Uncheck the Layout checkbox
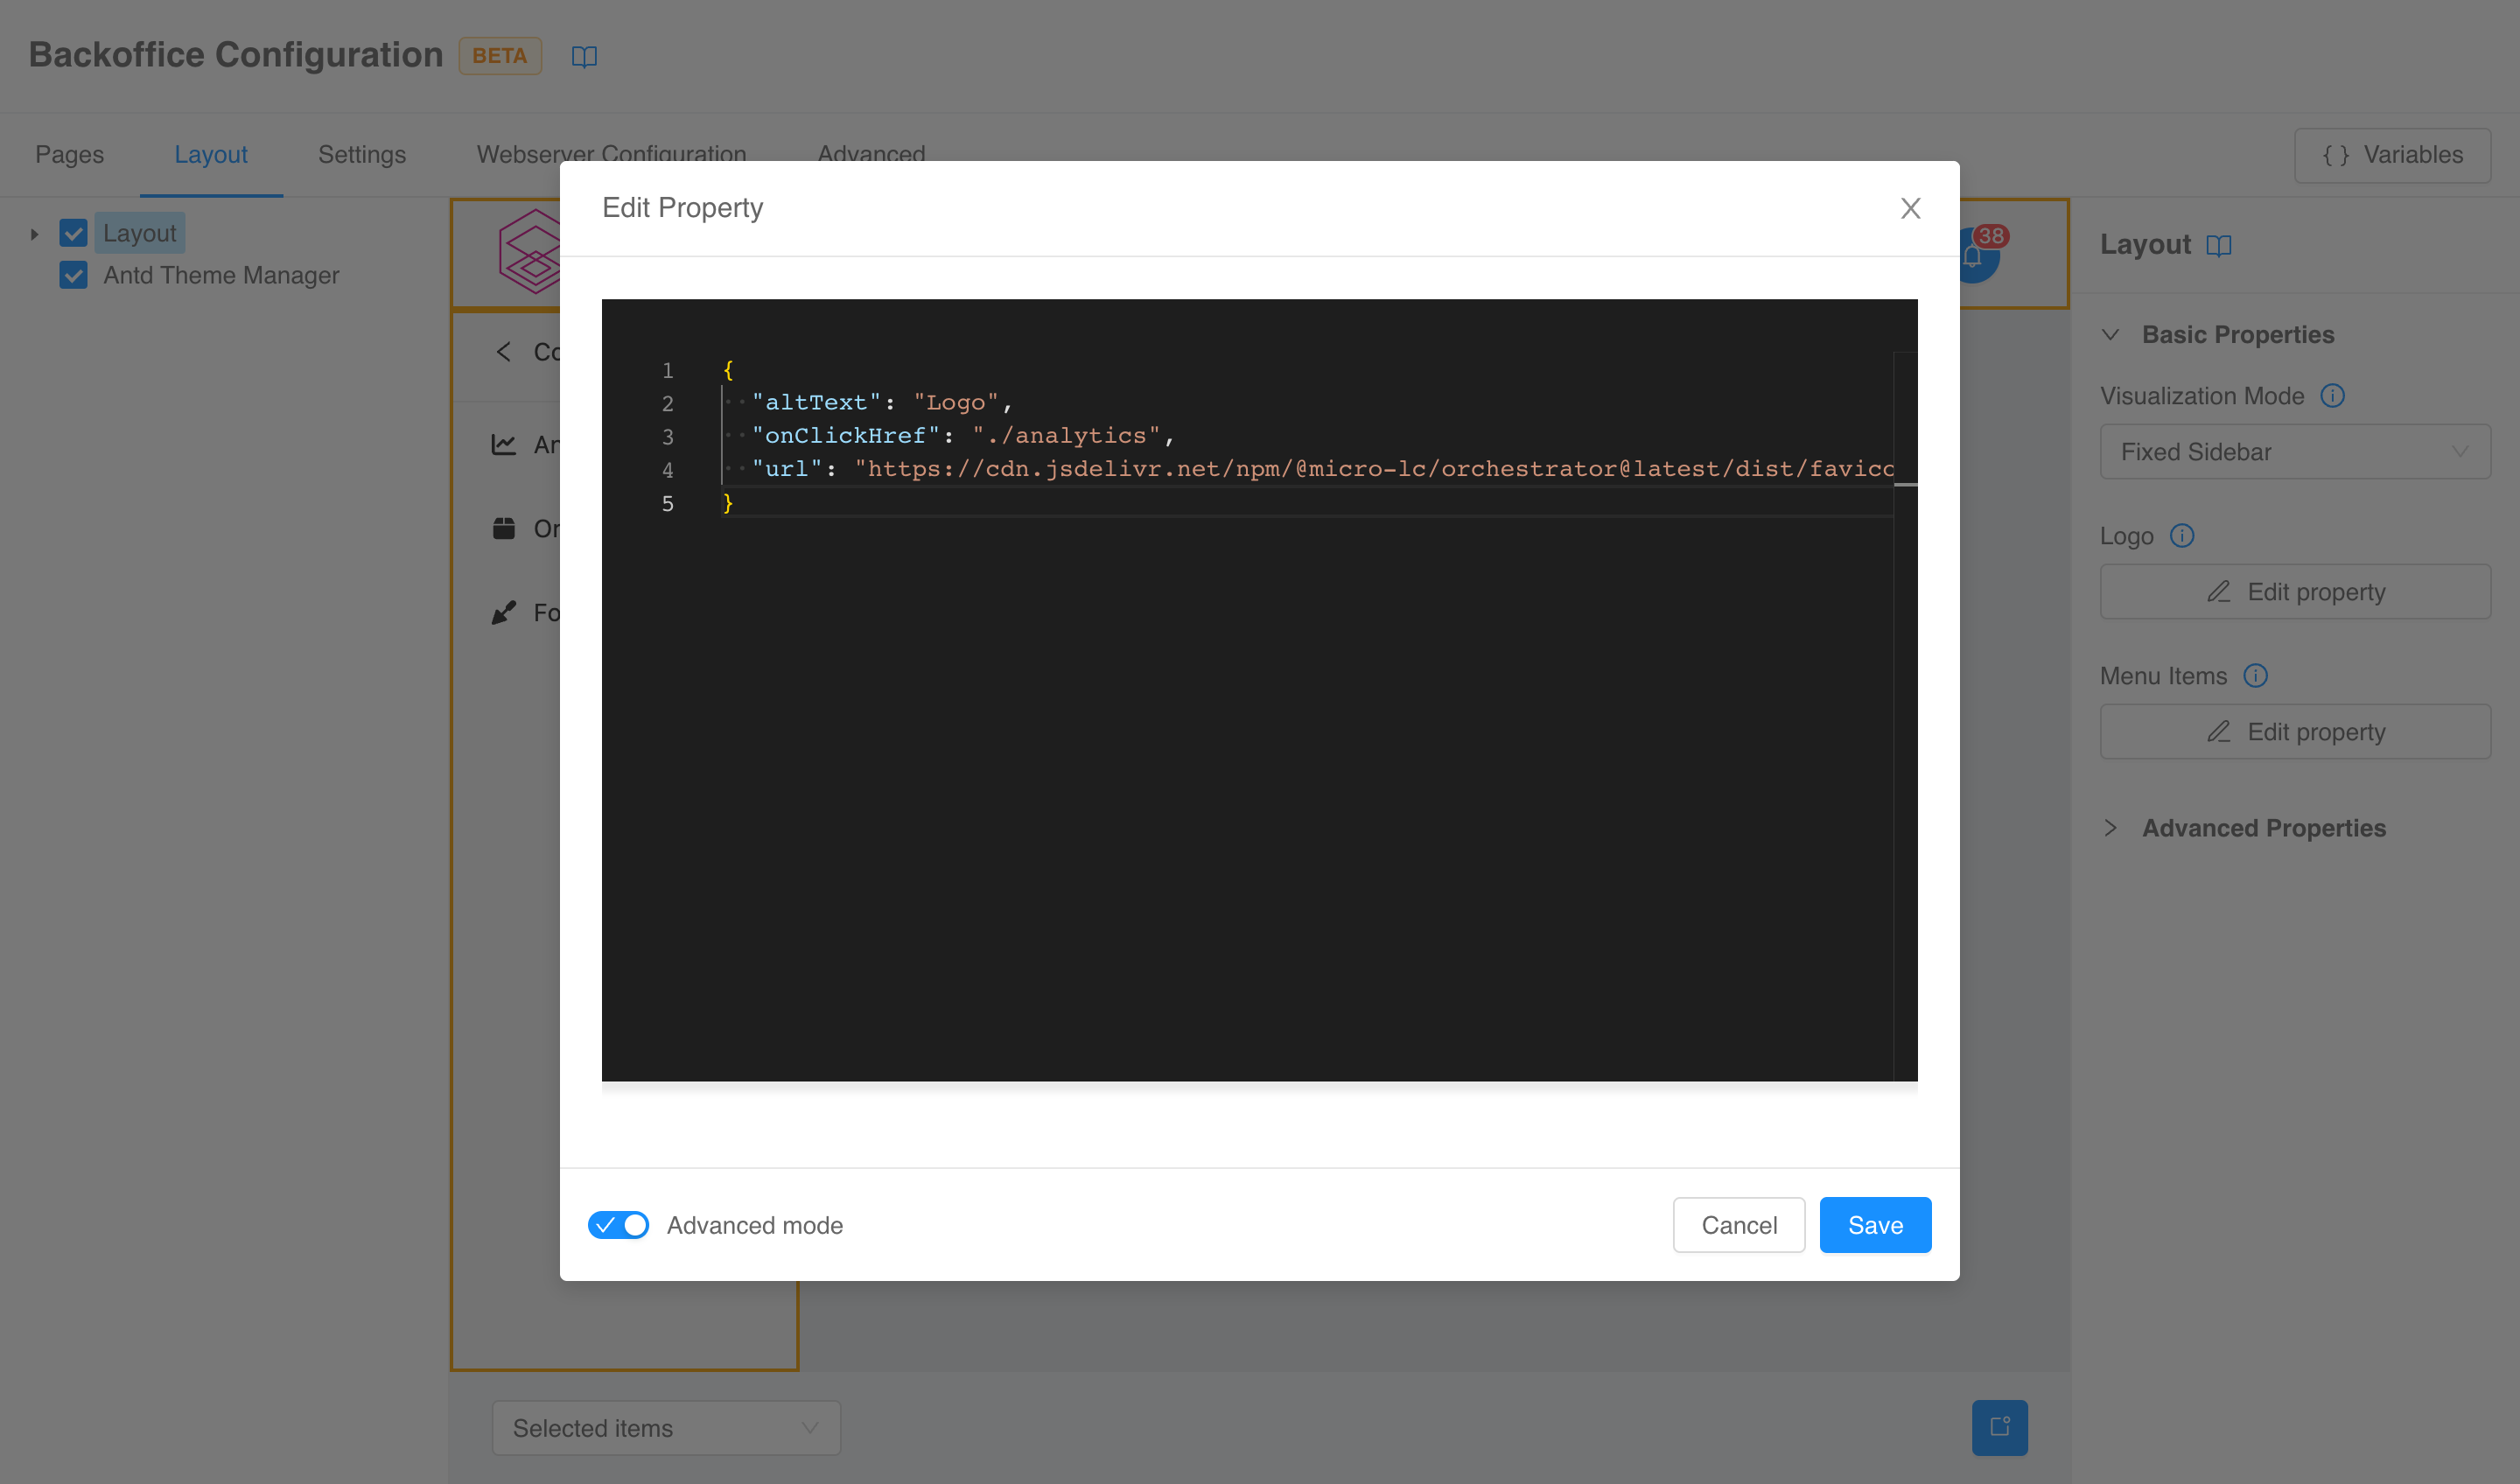Image resolution: width=2520 pixels, height=1484 pixels. [73, 232]
